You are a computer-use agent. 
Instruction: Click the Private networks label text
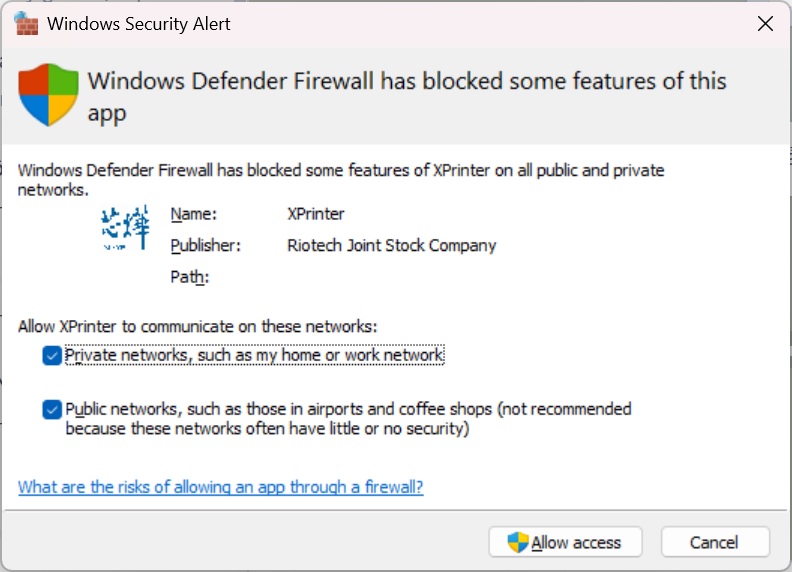point(254,355)
